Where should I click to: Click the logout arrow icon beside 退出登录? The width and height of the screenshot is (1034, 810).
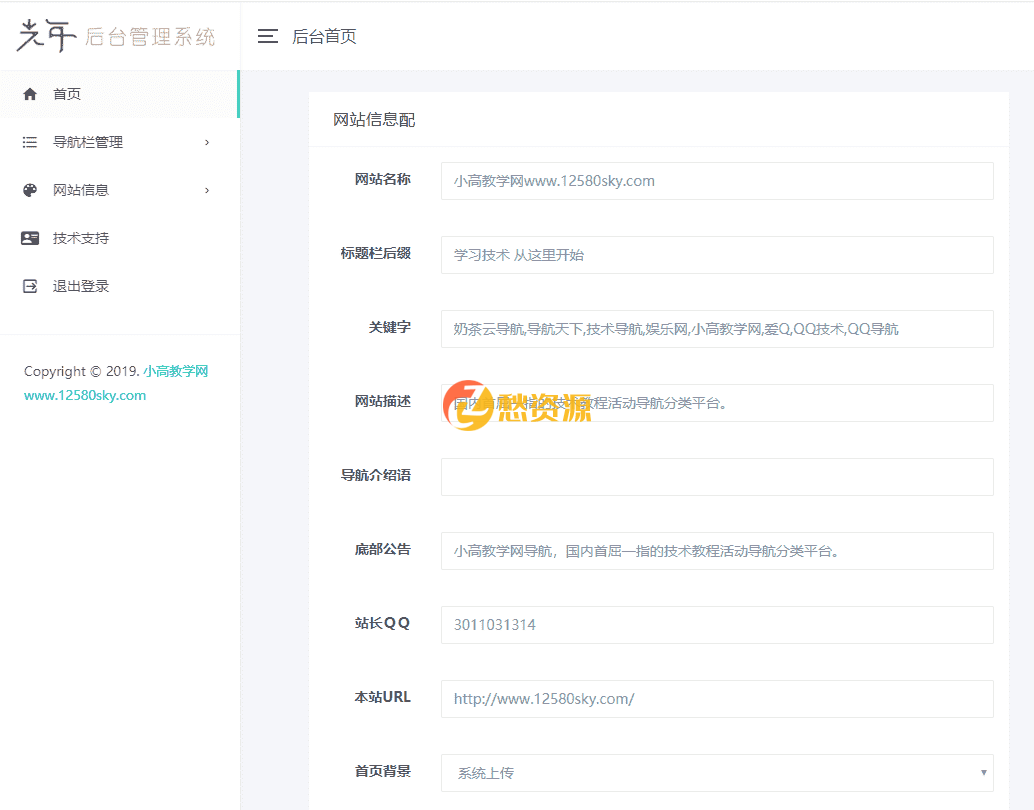(x=29, y=285)
